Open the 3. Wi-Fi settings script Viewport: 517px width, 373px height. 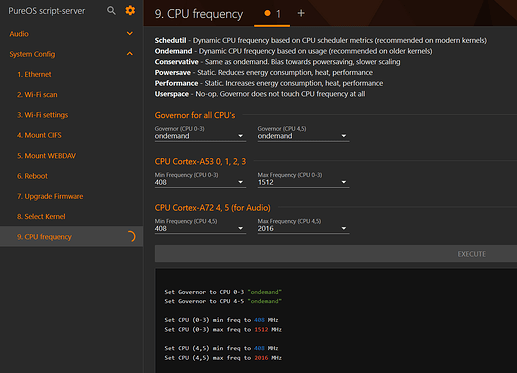(x=43, y=115)
